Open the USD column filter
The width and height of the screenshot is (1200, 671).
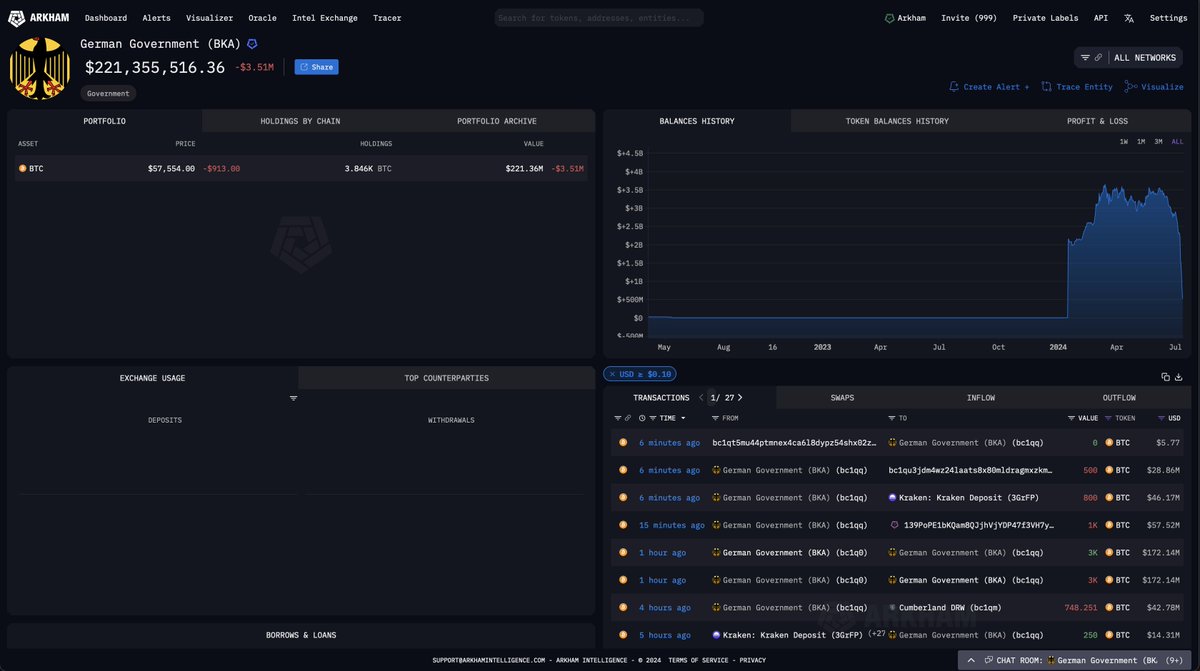point(1161,418)
